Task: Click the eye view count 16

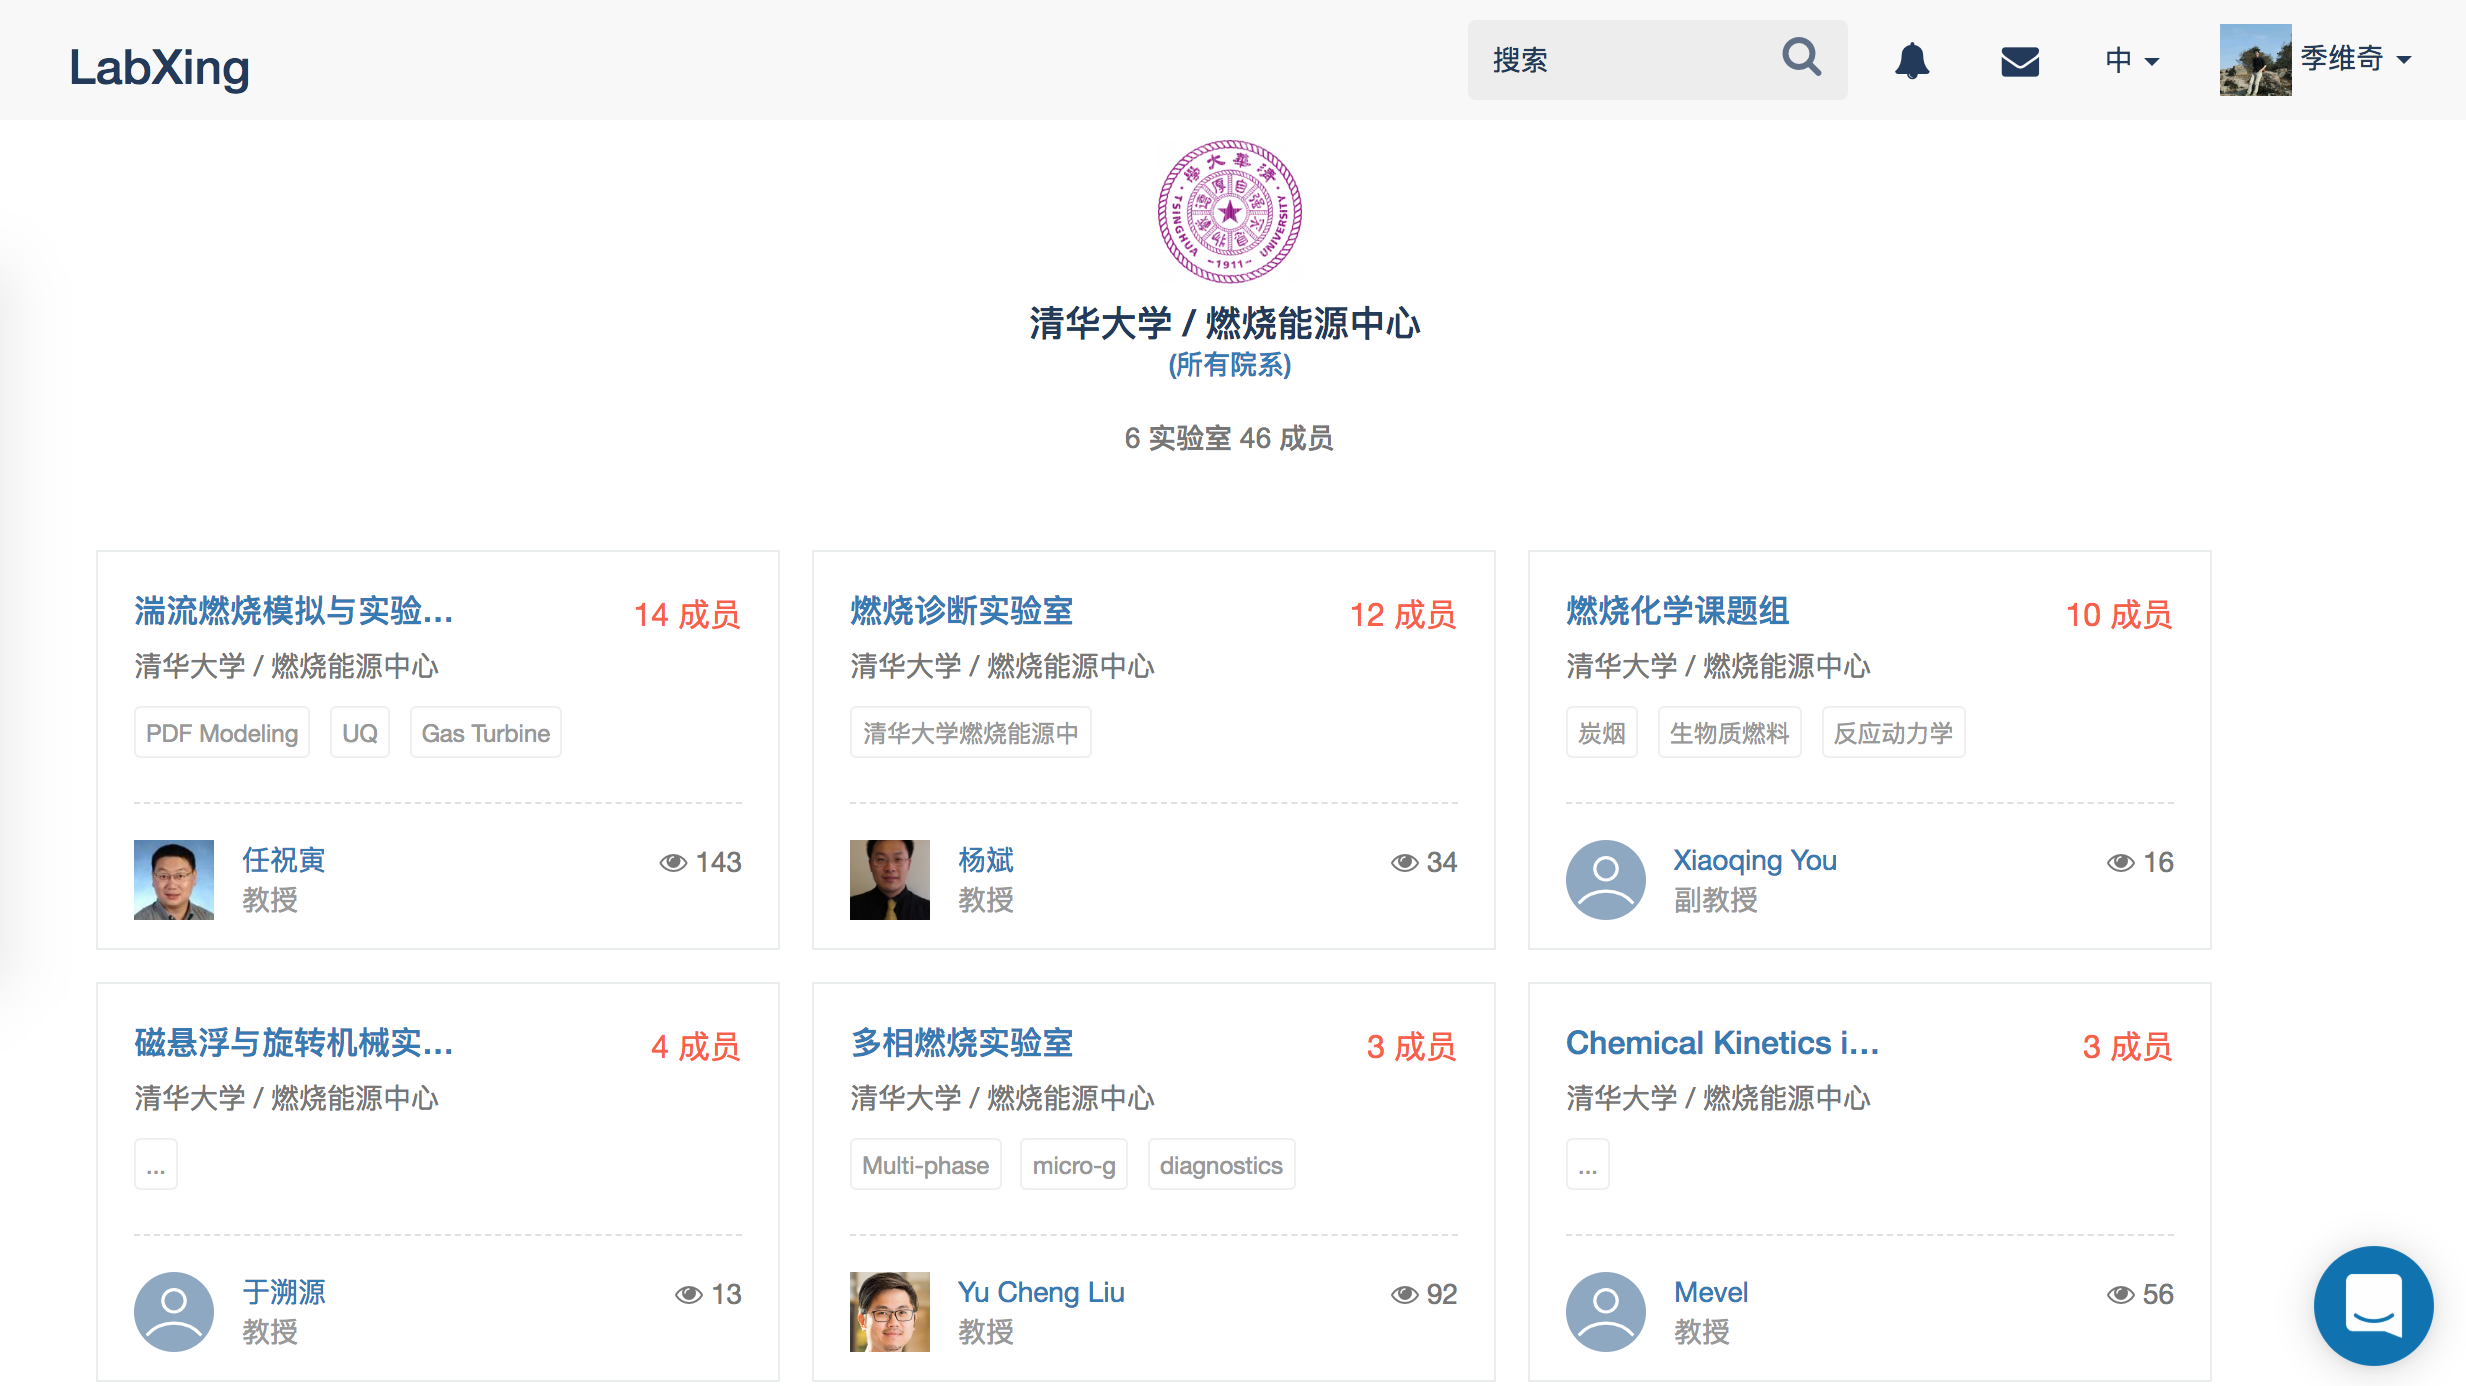Action: click(2140, 862)
